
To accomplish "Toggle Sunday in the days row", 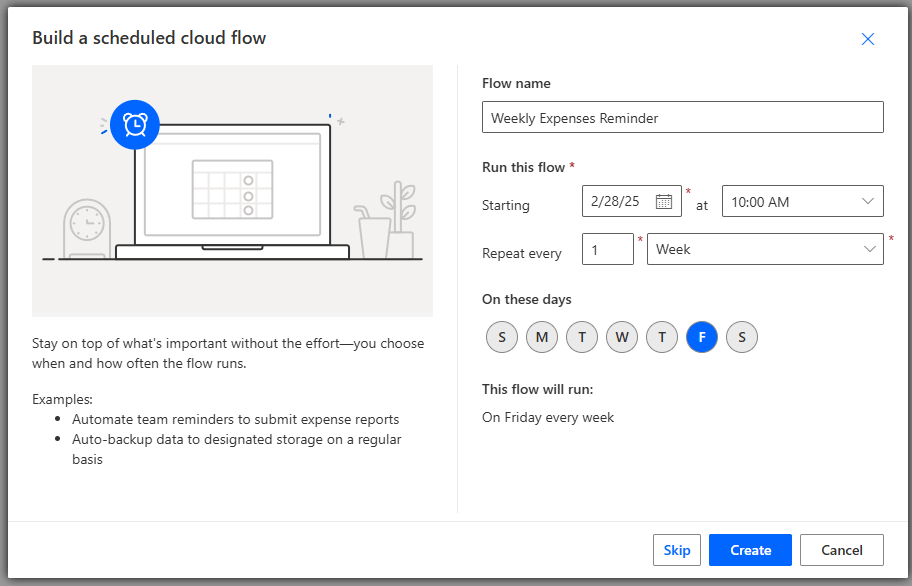I will (502, 337).
